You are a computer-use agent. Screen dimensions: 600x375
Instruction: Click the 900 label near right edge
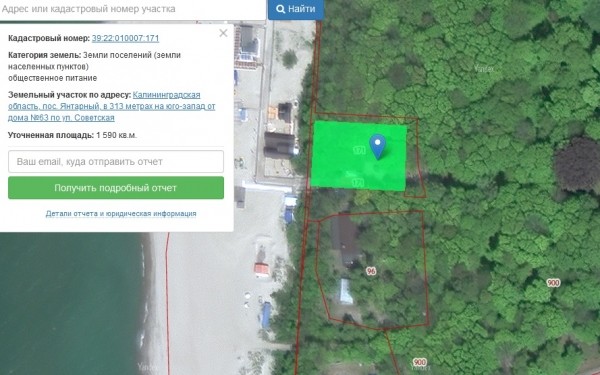pyautogui.click(x=553, y=283)
